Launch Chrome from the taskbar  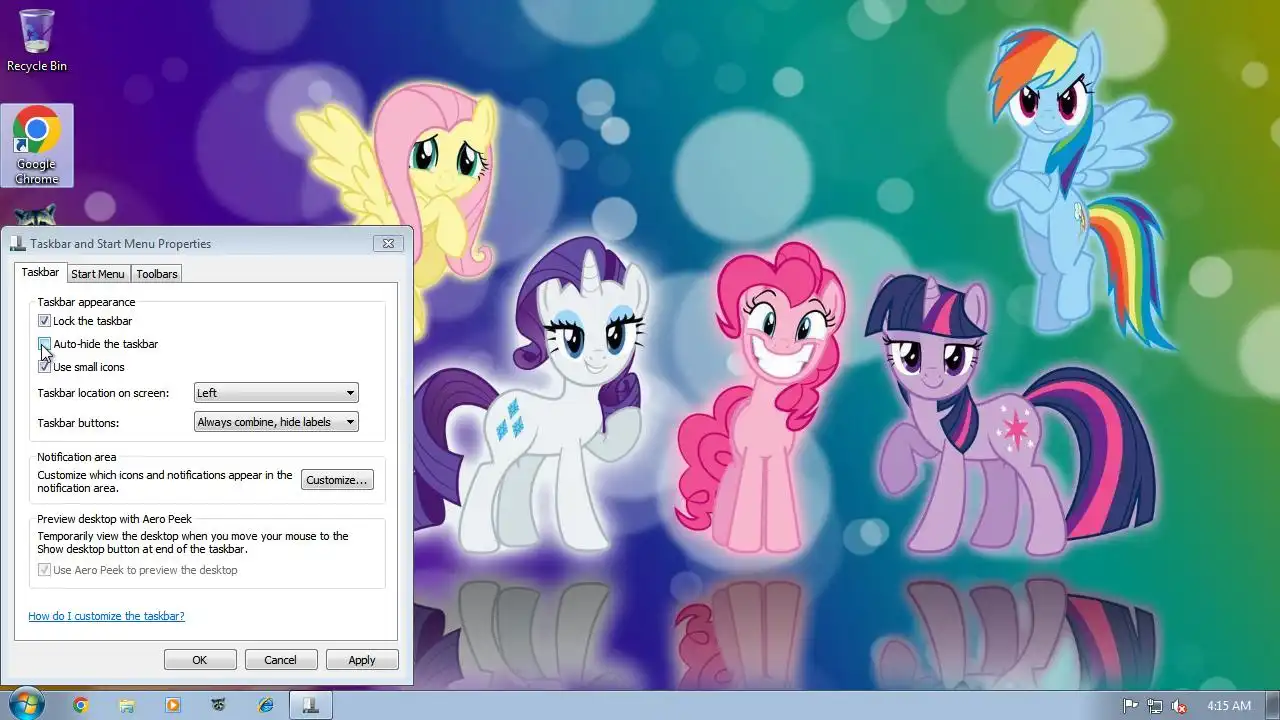point(81,705)
